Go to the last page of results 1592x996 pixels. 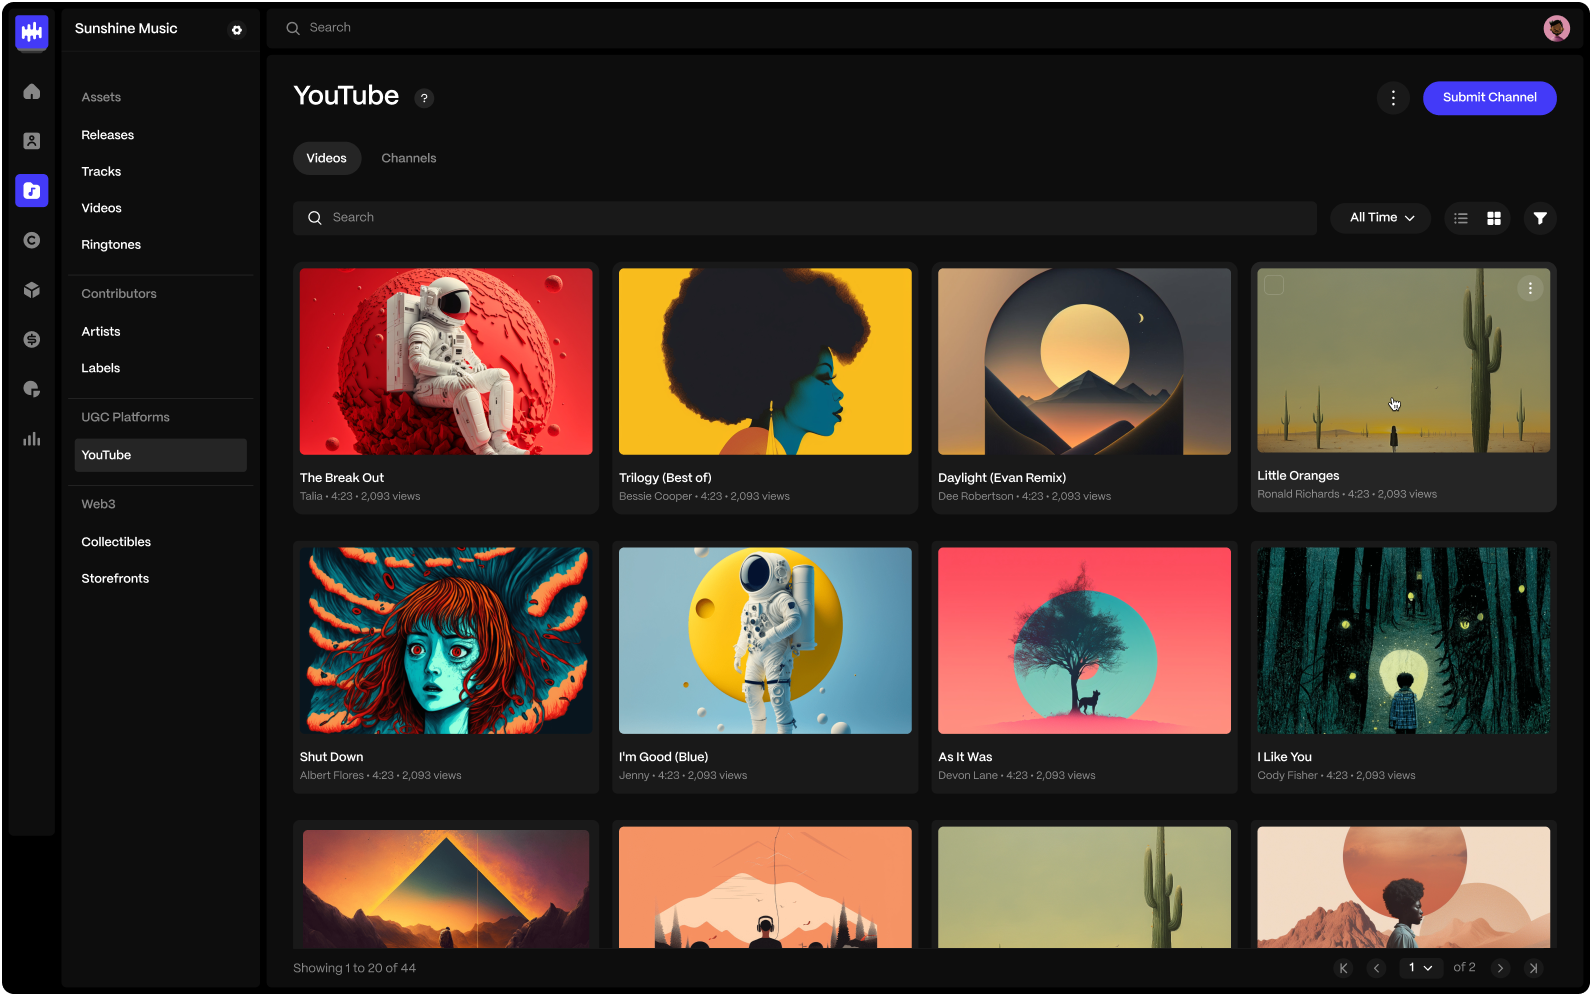(1533, 968)
